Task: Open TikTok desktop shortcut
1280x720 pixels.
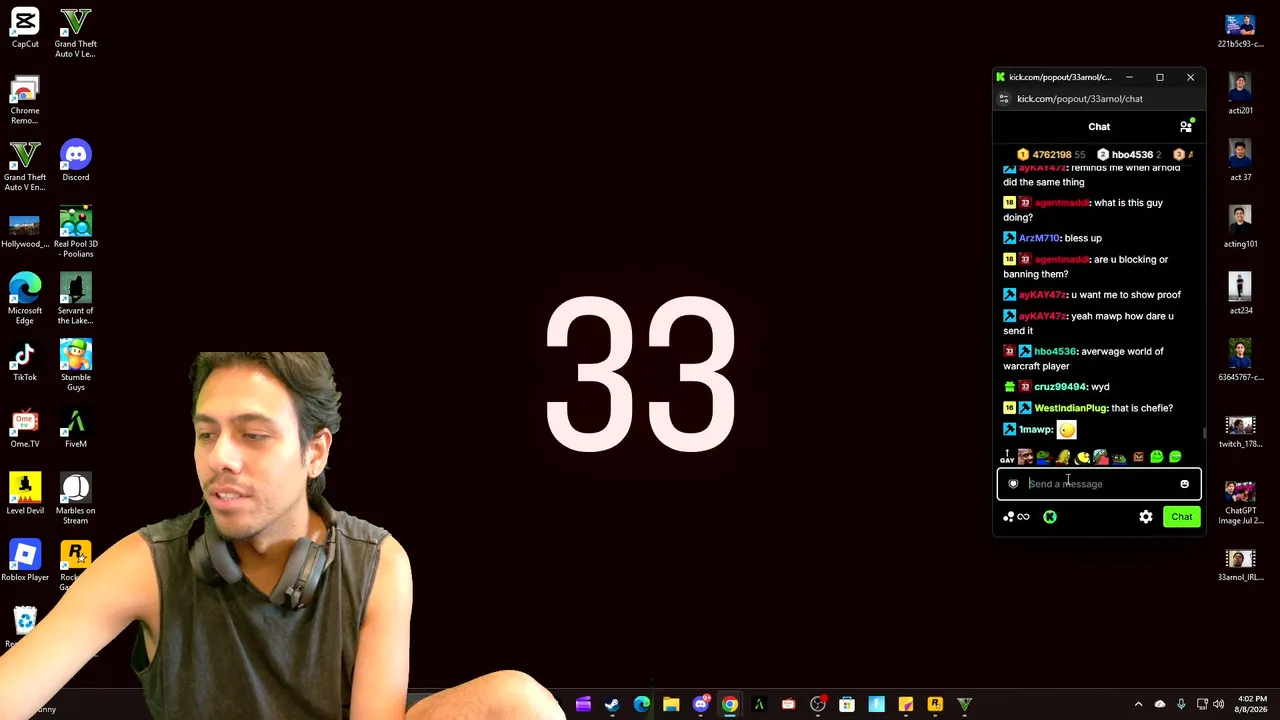Action: 25,362
